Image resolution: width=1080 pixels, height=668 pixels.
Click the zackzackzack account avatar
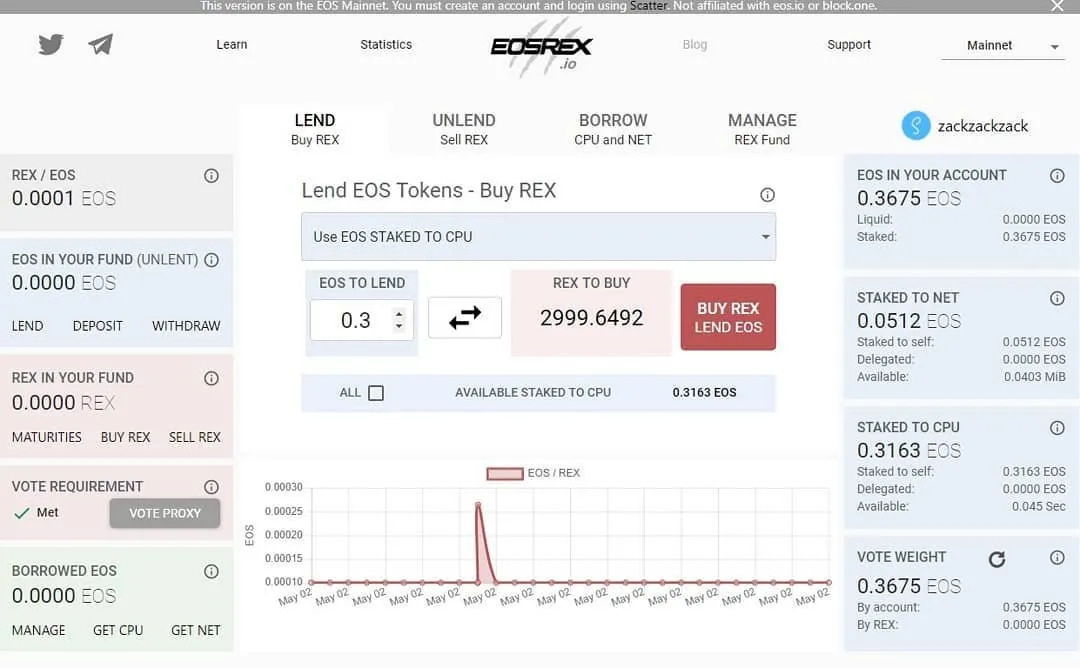click(x=916, y=125)
